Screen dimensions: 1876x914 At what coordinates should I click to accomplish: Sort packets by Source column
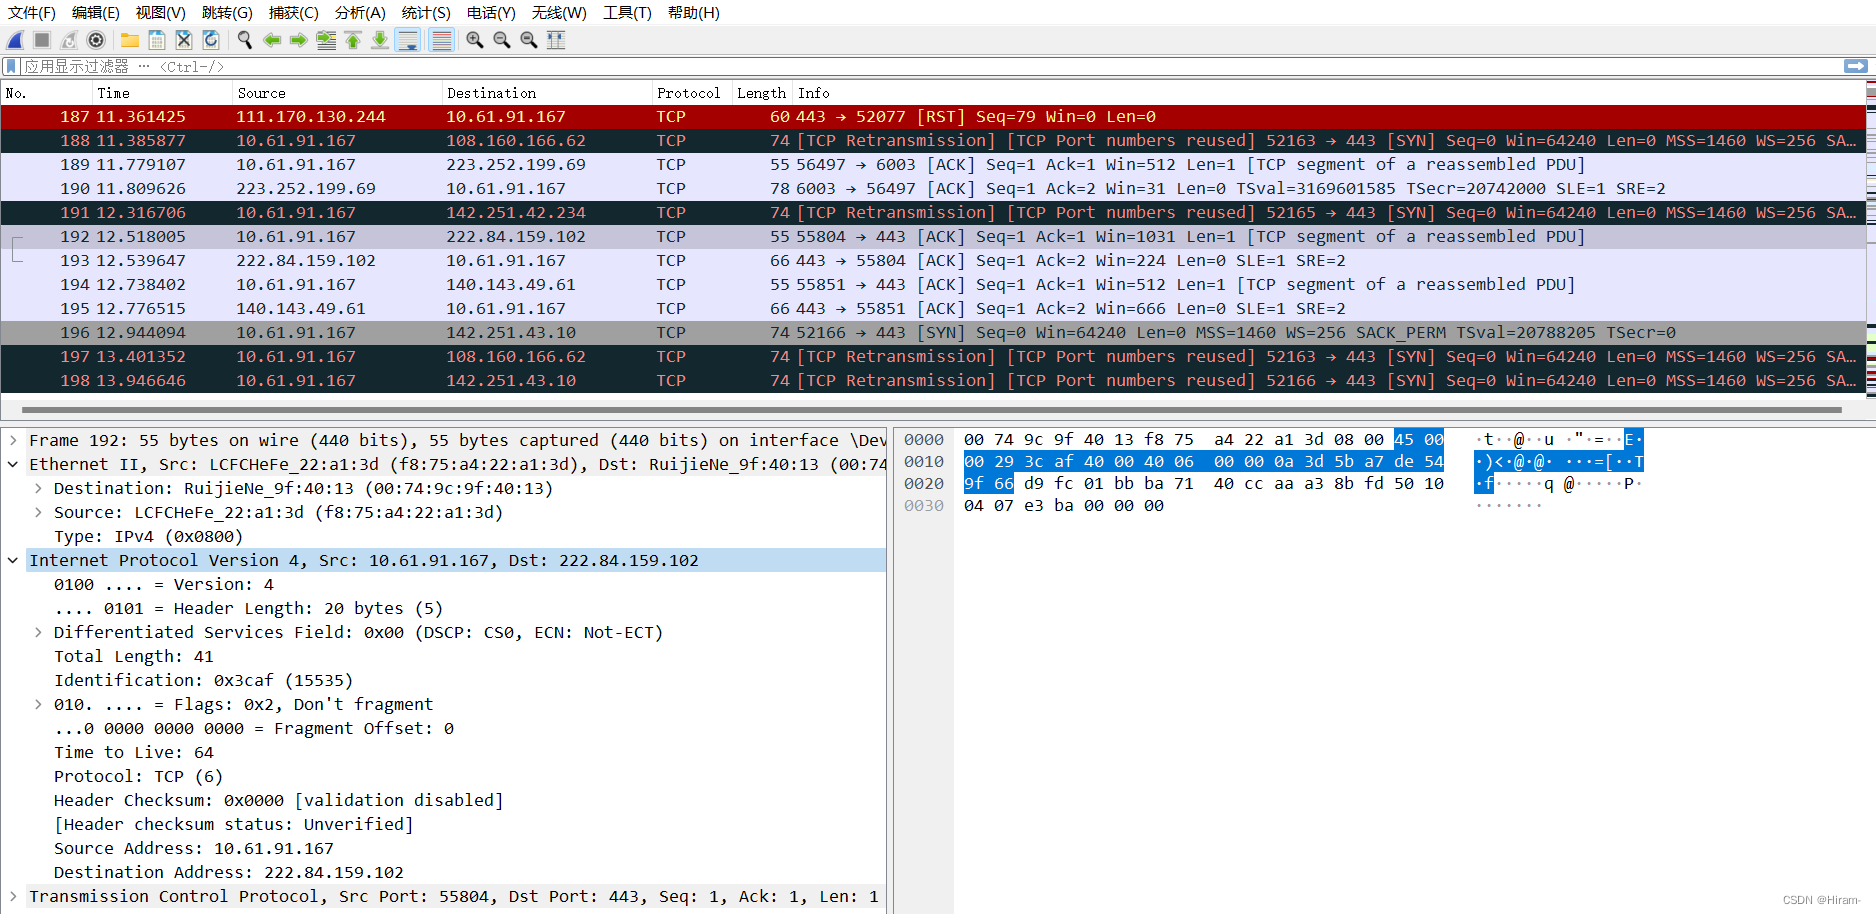[x=337, y=93]
